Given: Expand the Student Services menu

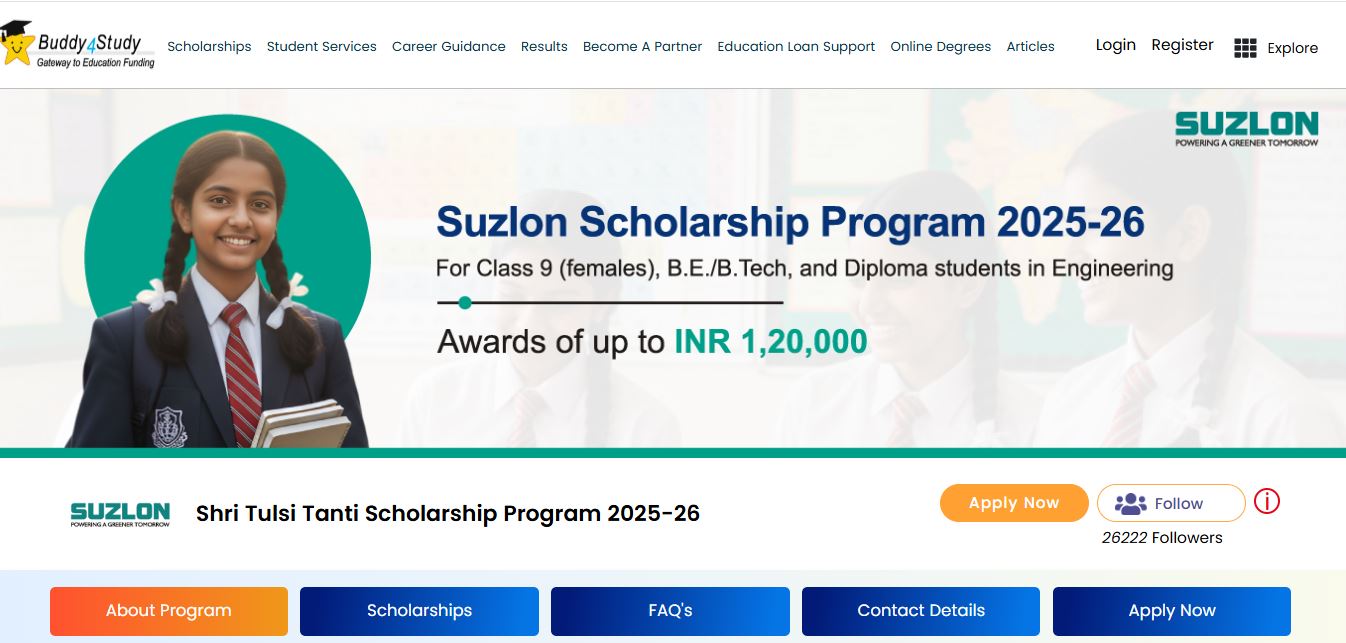Looking at the screenshot, I should point(321,47).
